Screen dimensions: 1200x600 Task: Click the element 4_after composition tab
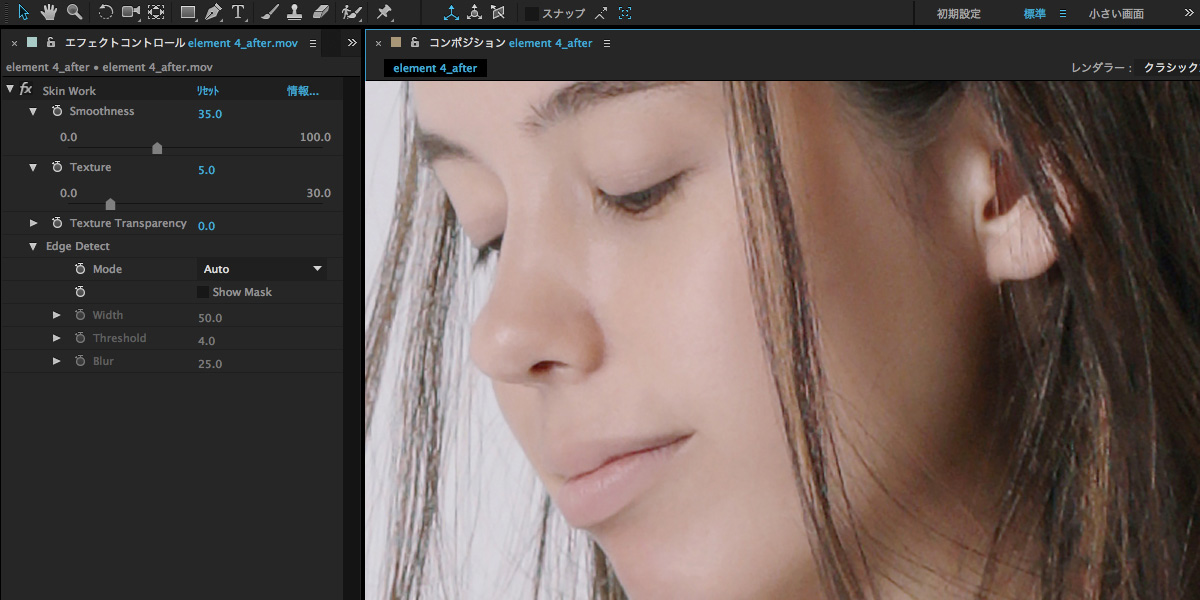tap(435, 68)
